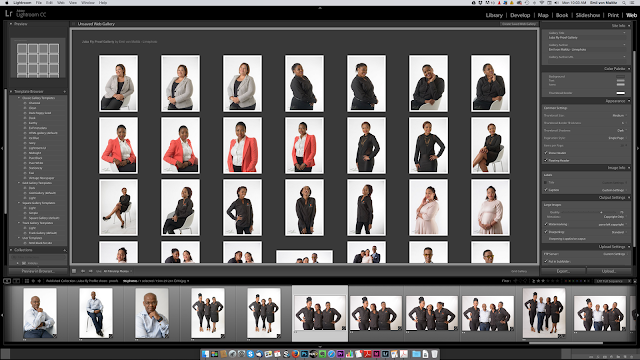Open Thumbnail Shadows Dark dropdown

point(622,131)
